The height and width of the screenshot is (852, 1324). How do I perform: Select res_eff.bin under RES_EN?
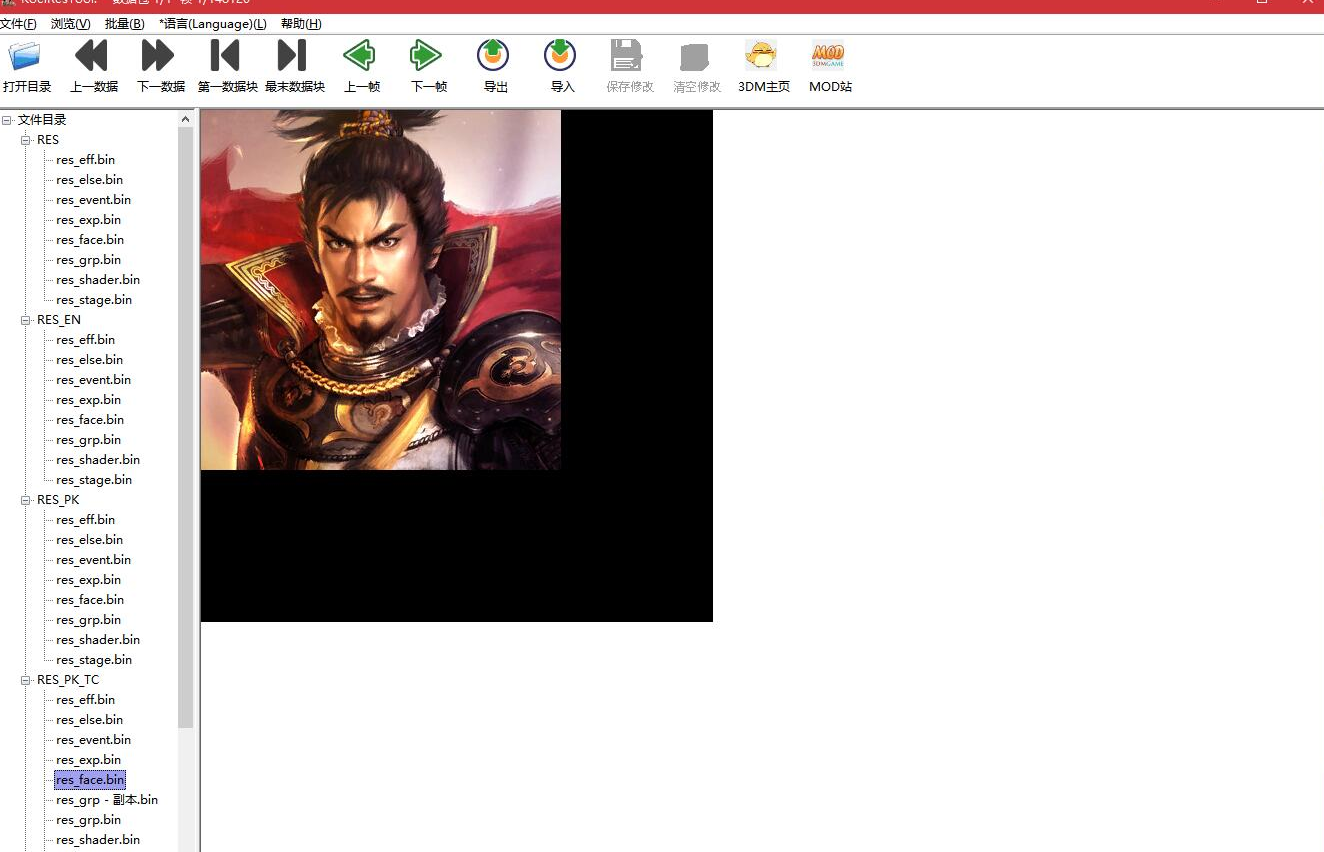click(85, 340)
